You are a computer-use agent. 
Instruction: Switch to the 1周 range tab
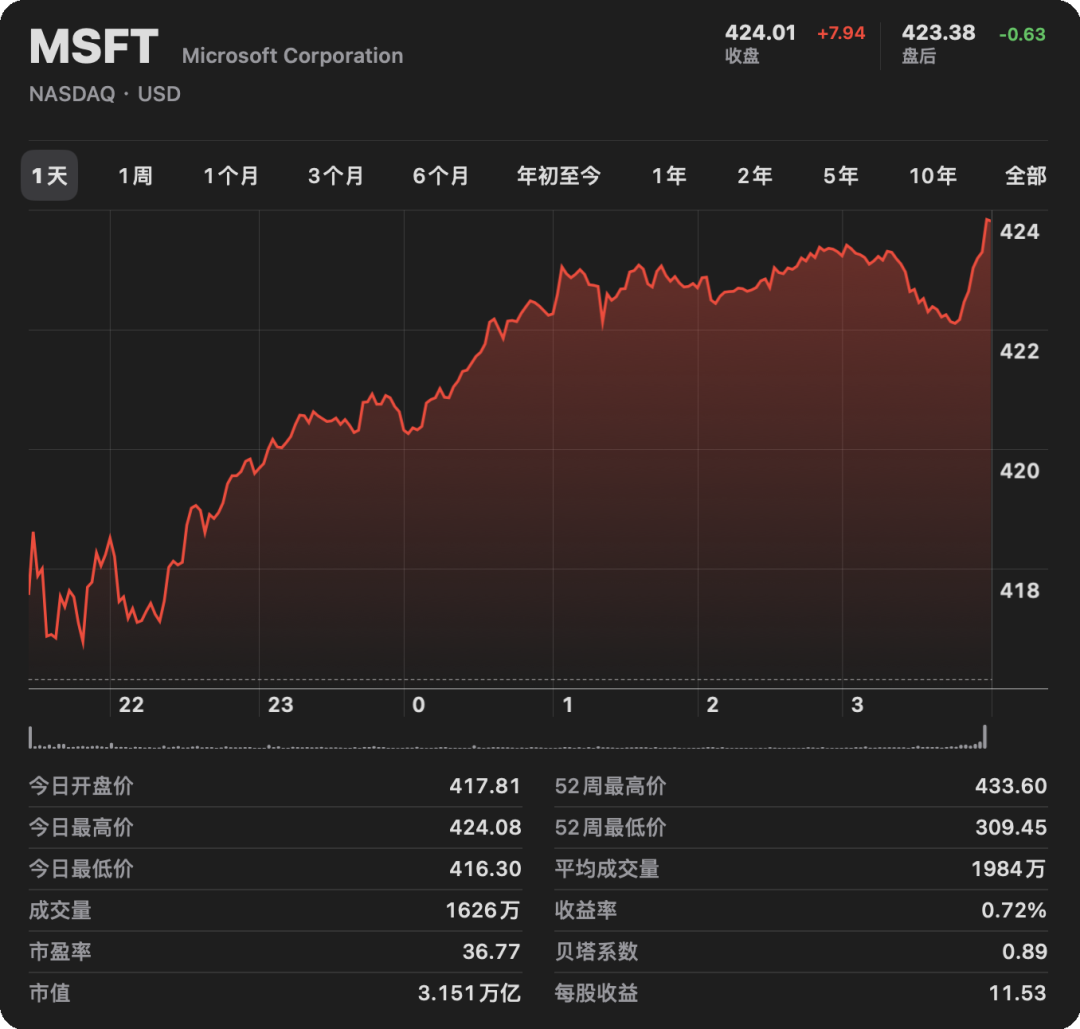coord(135,176)
